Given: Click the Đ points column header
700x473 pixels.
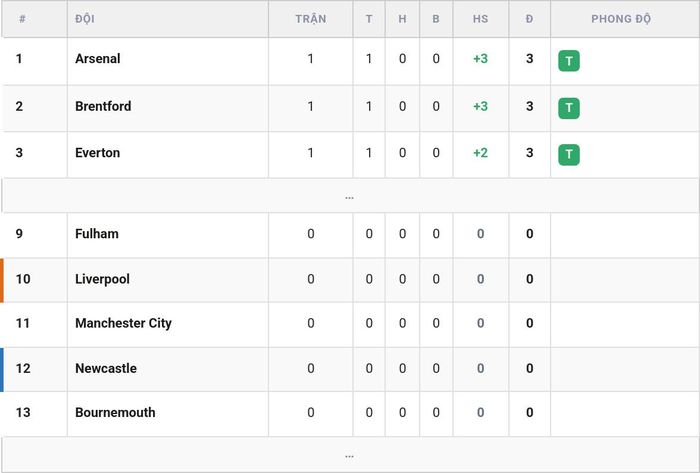Looking at the screenshot, I should coord(529,19).
